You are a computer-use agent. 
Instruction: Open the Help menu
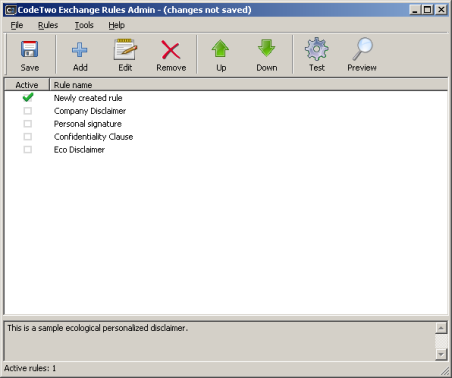click(x=117, y=25)
